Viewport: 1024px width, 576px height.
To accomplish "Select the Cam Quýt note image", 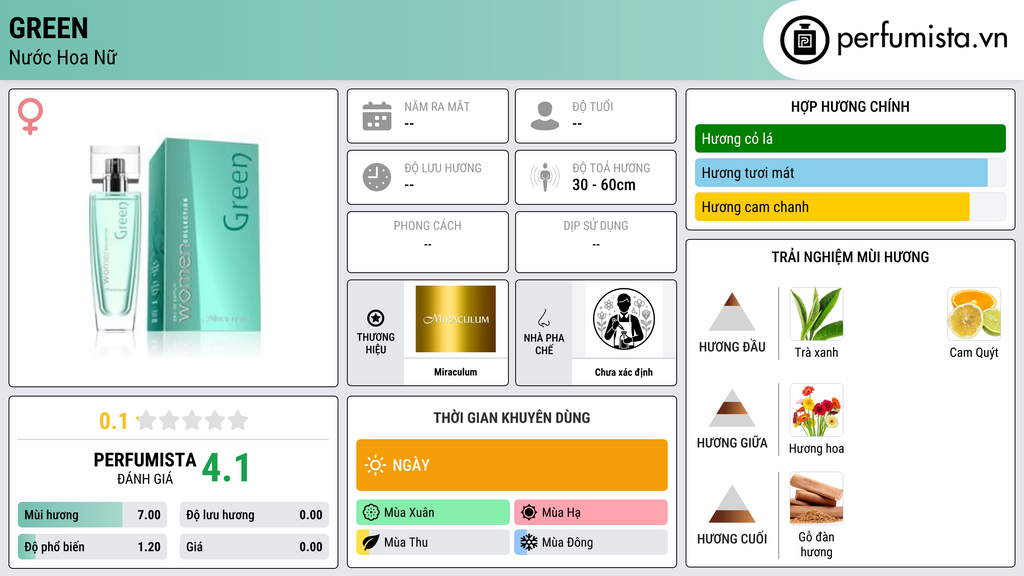I will pyautogui.click(x=974, y=314).
